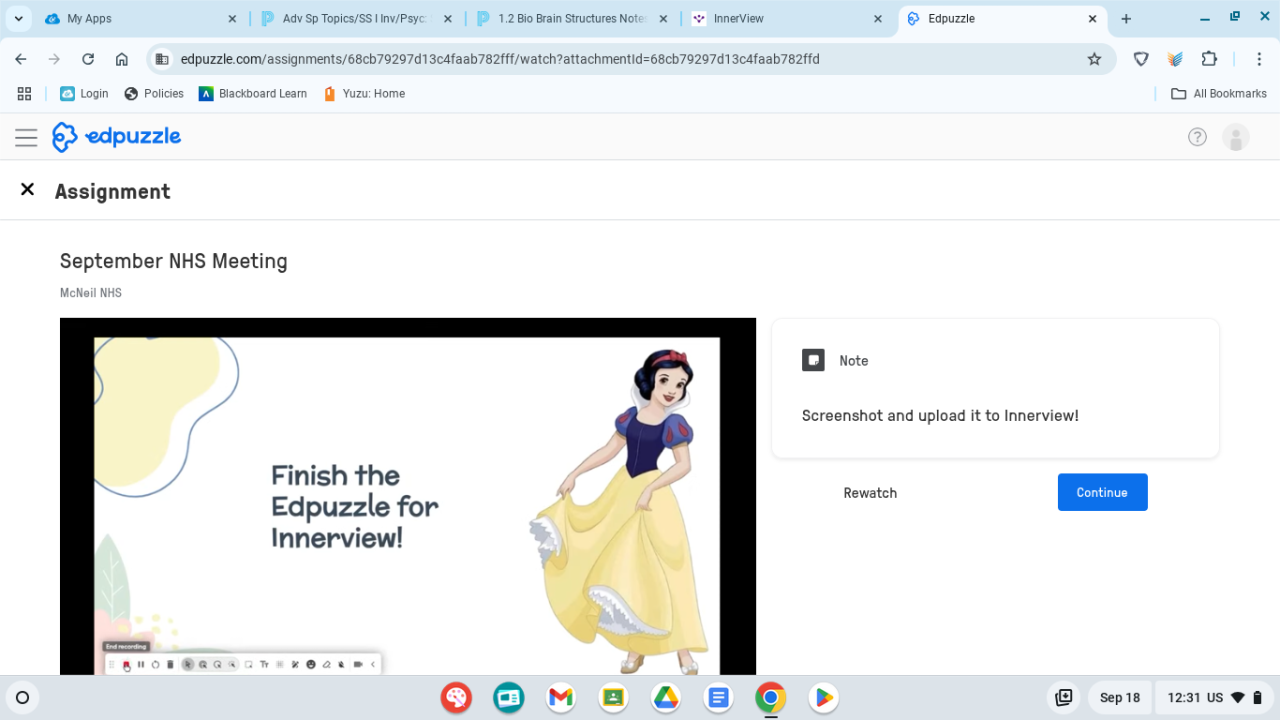
Task: Open the Edpuzzle hamburger menu
Action: point(26,137)
